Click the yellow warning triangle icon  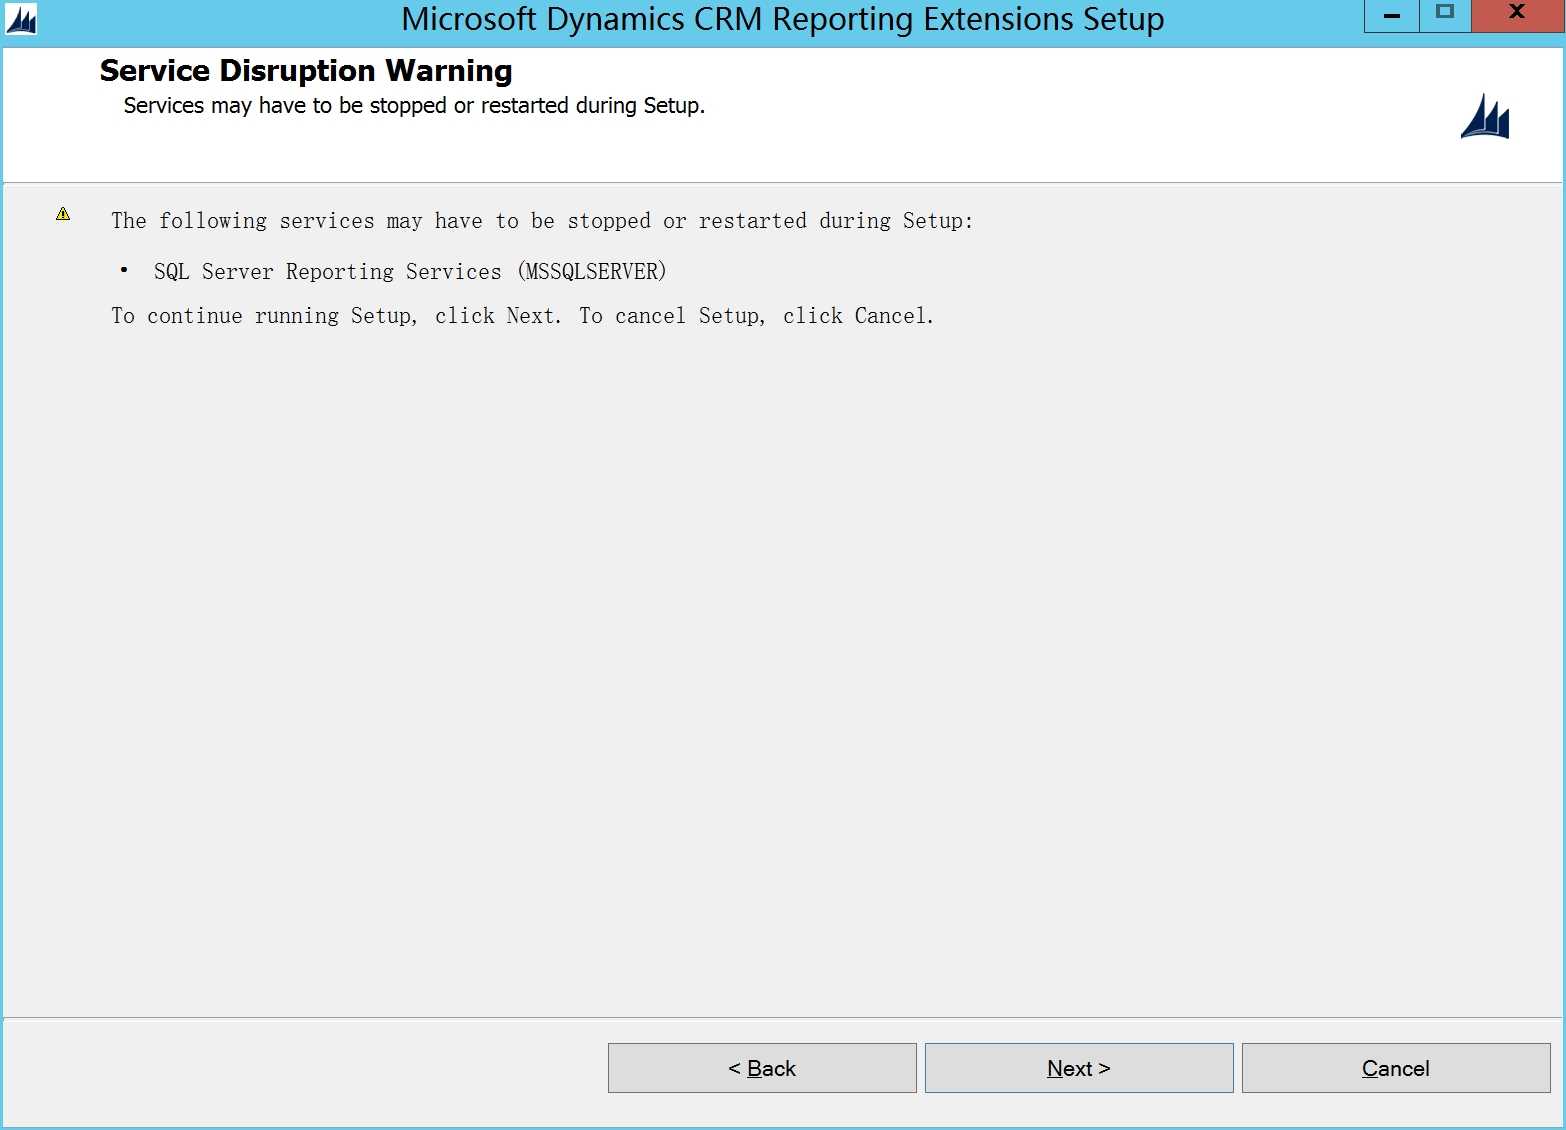(x=63, y=214)
